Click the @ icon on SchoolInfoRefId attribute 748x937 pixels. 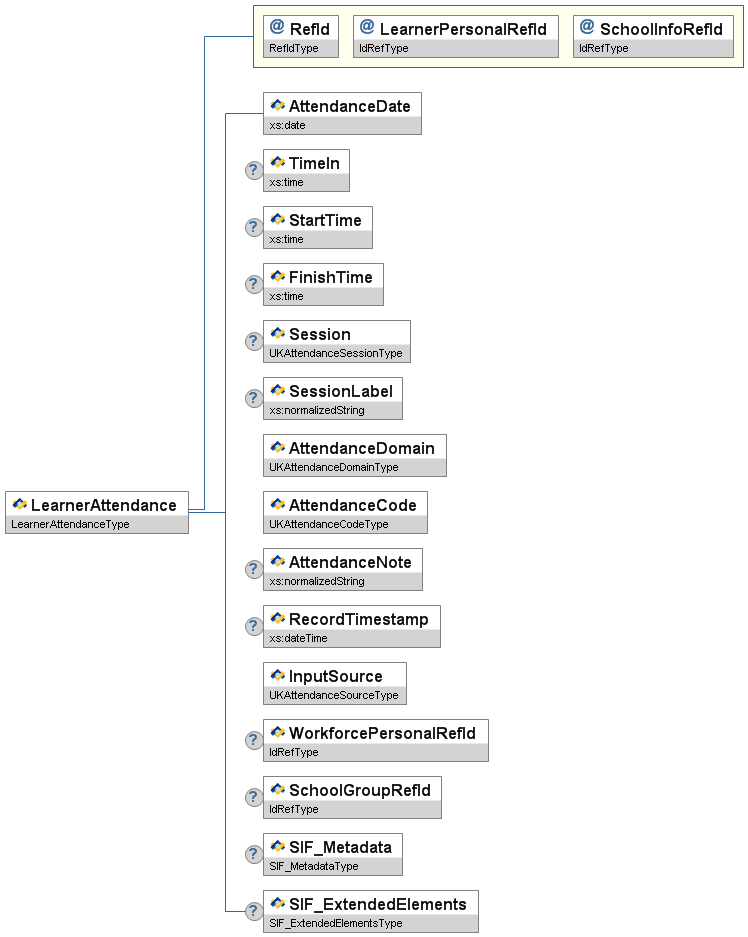pos(587,28)
